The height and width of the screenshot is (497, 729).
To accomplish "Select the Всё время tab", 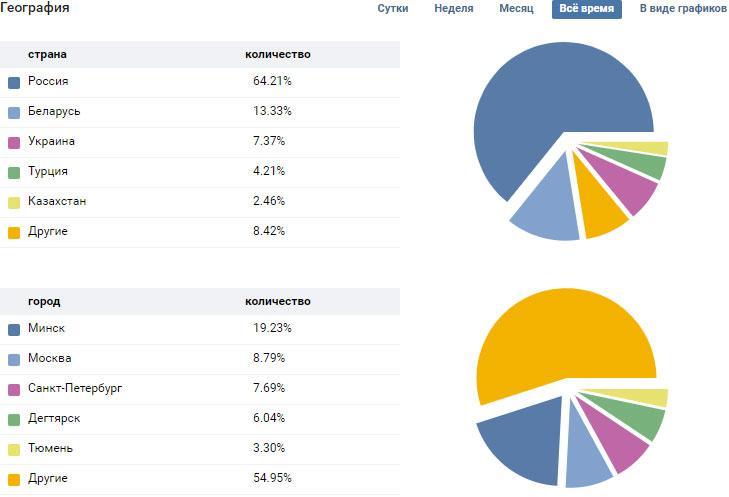I will point(586,9).
